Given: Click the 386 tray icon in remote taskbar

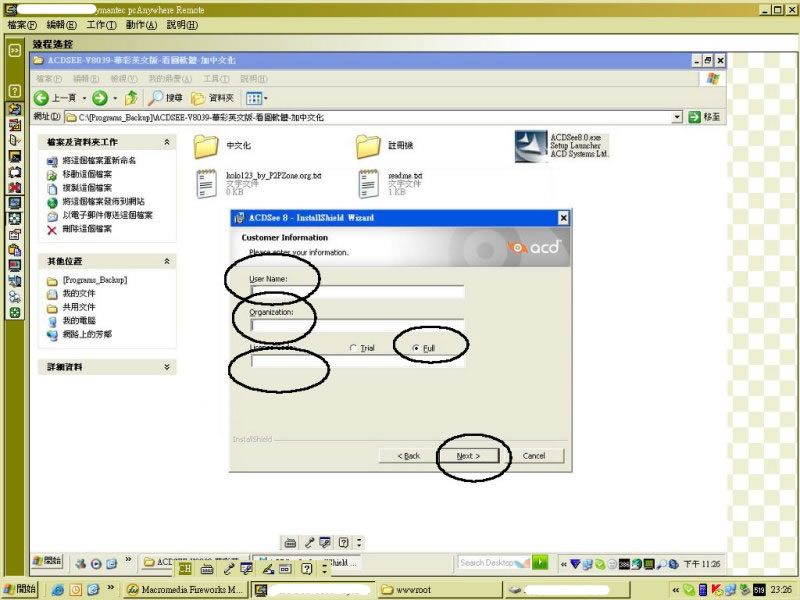Looking at the screenshot, I should click(x=624, y=564).
